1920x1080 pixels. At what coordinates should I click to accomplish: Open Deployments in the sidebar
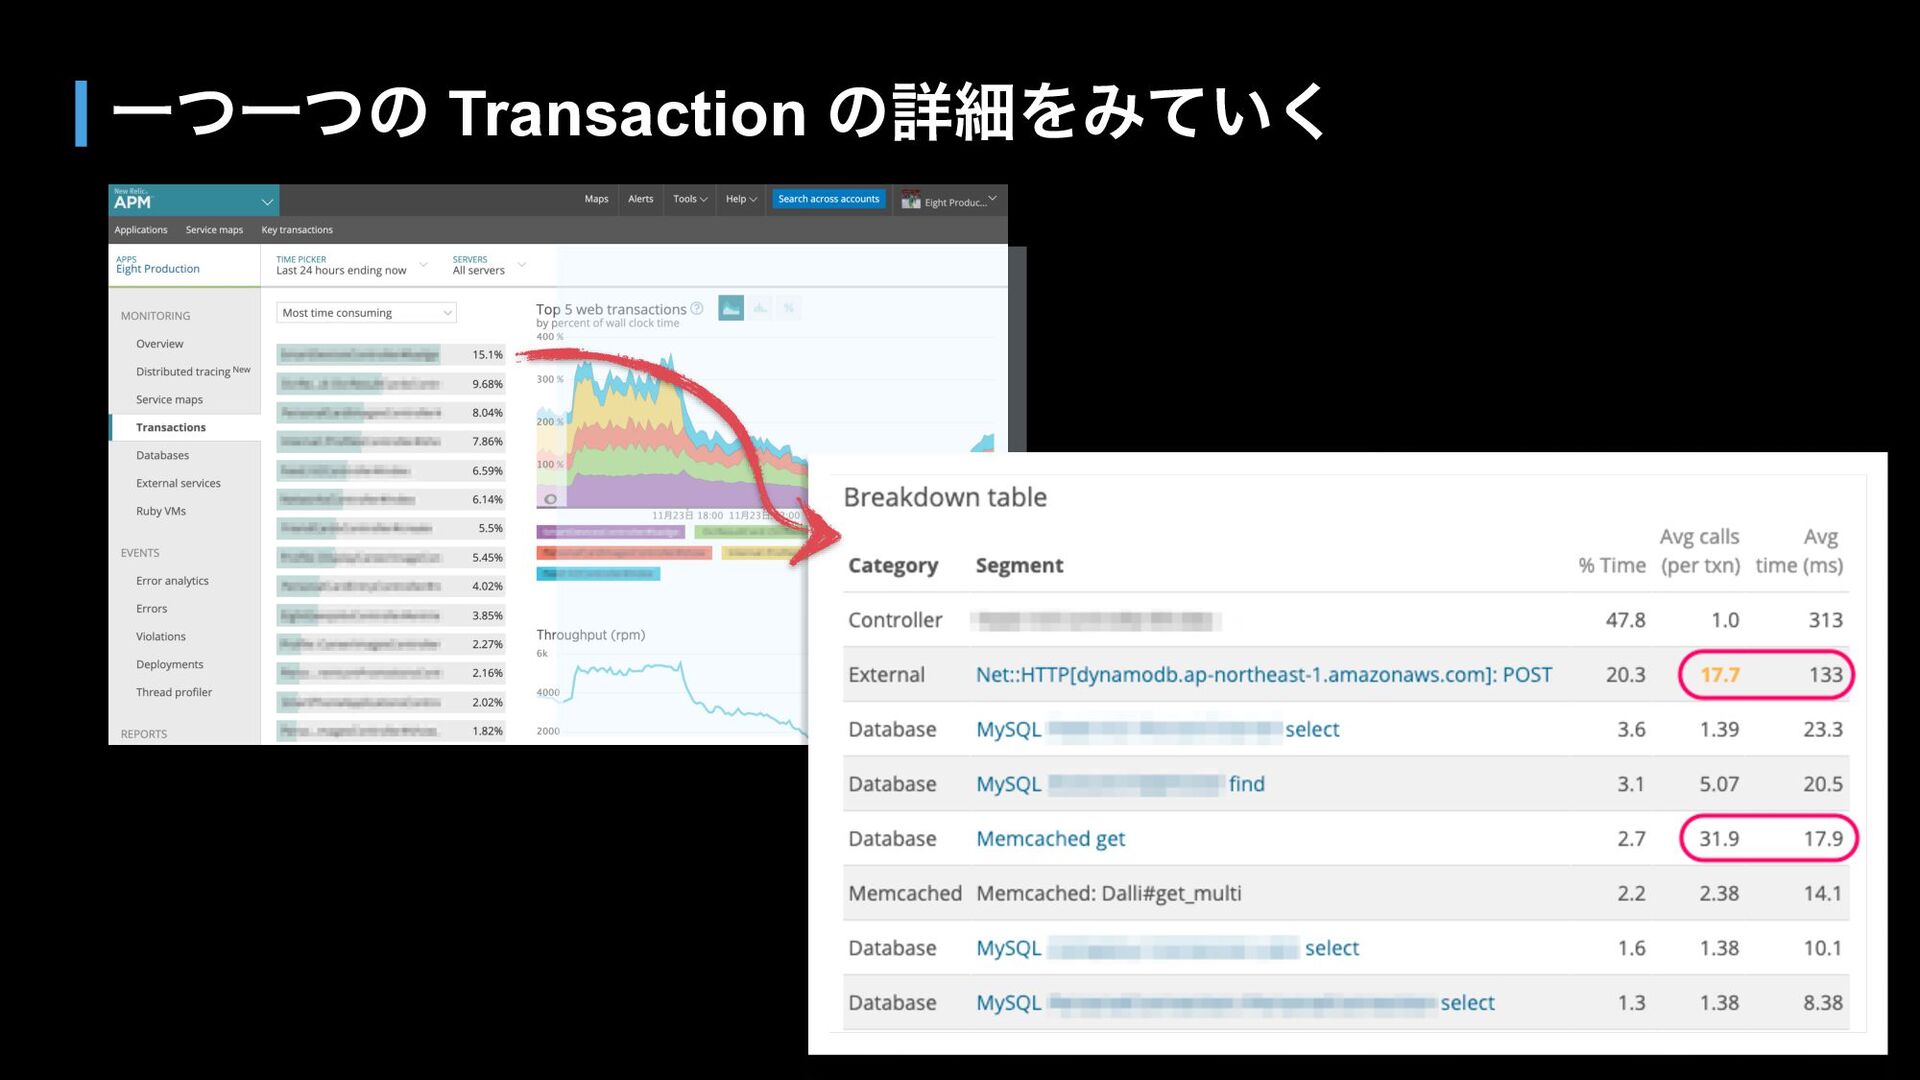[170, 665]
